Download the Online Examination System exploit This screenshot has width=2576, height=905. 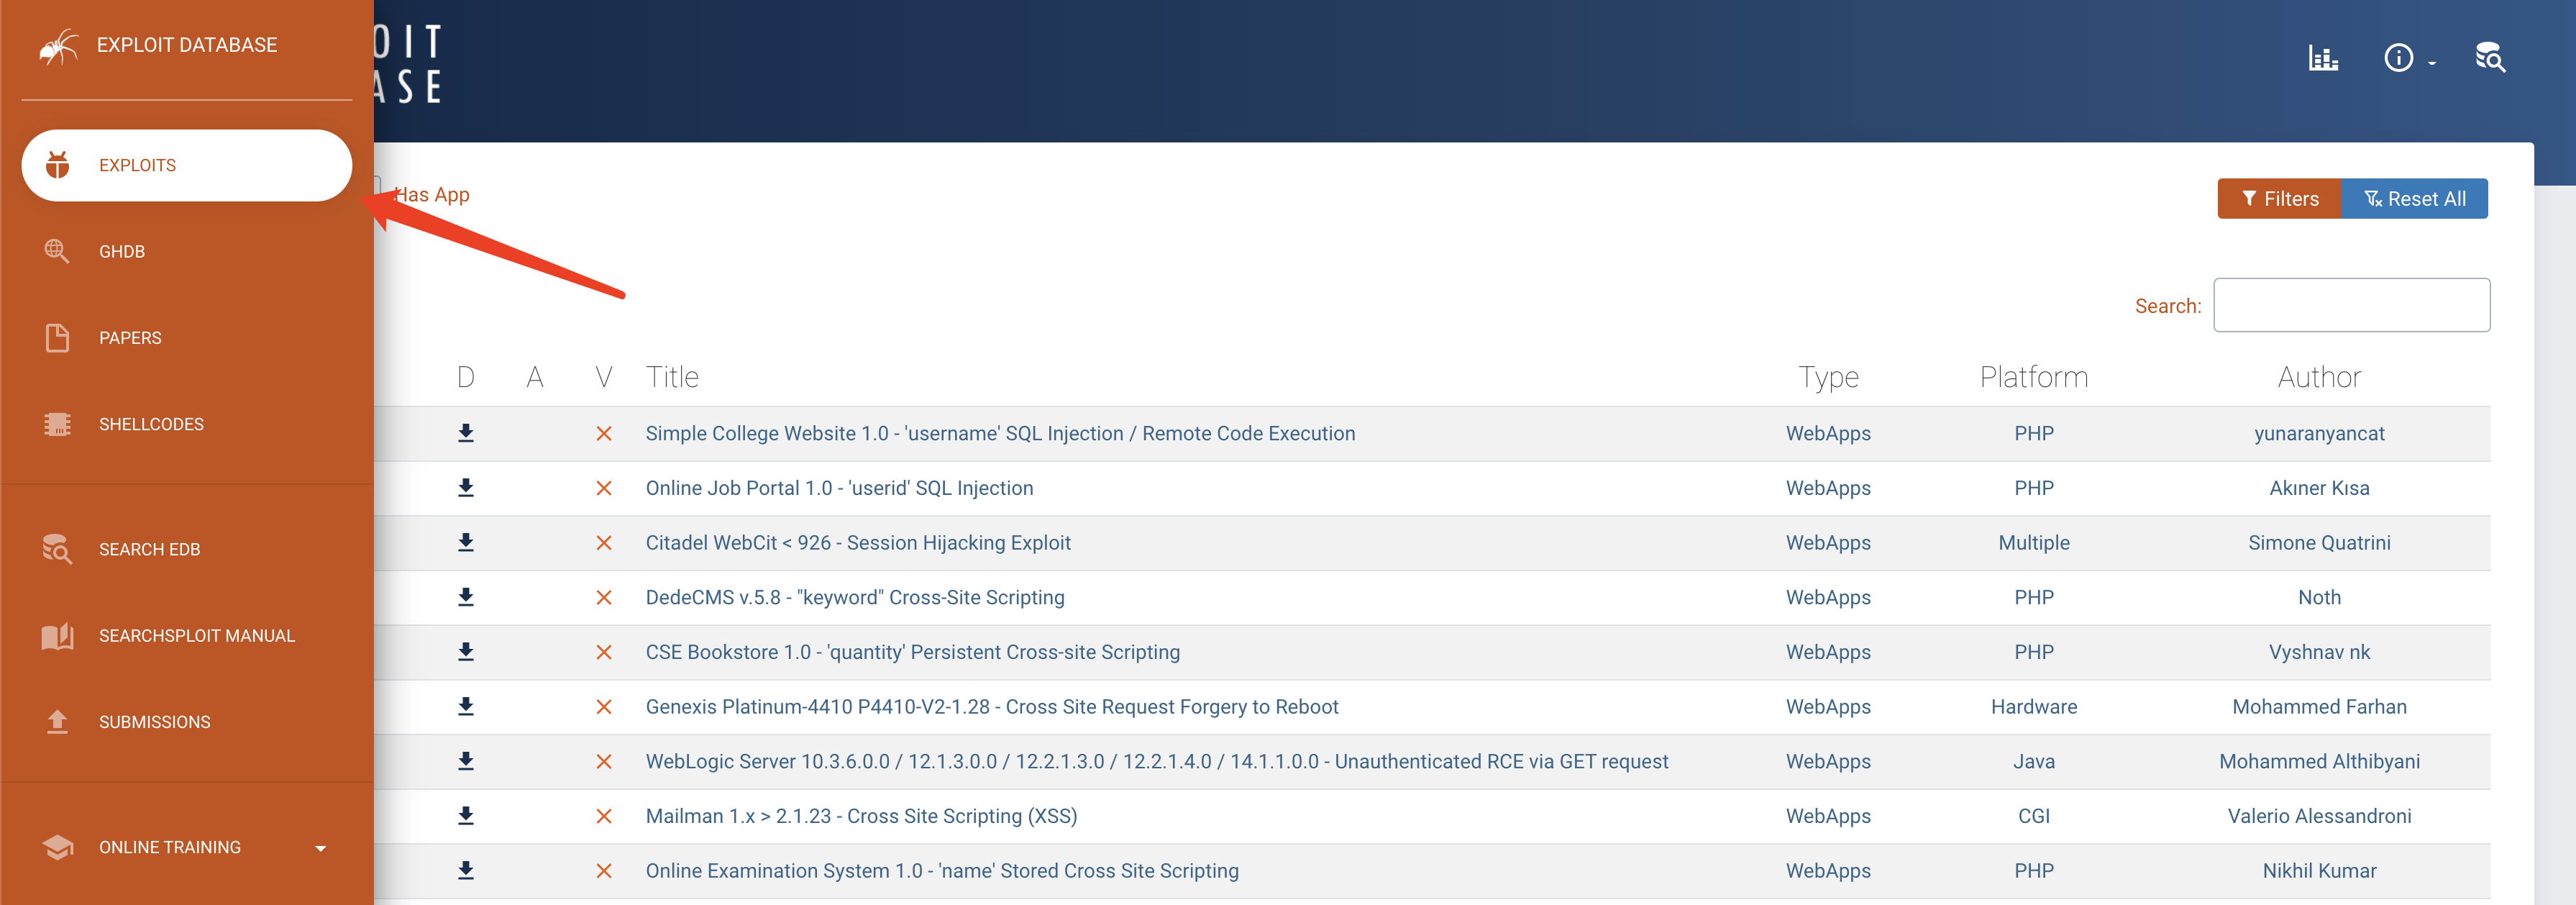point(465,870)
